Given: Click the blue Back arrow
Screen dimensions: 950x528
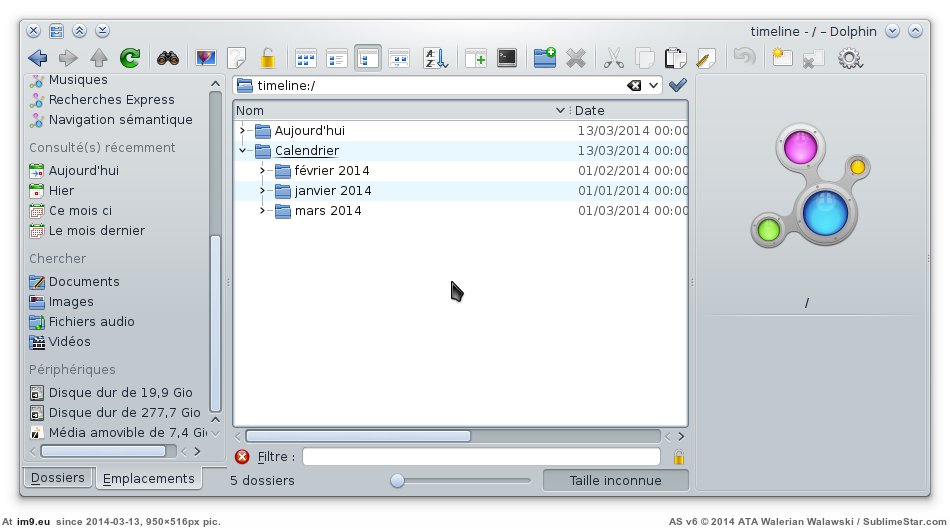Looking at the screenshot, I should point(37,58).
